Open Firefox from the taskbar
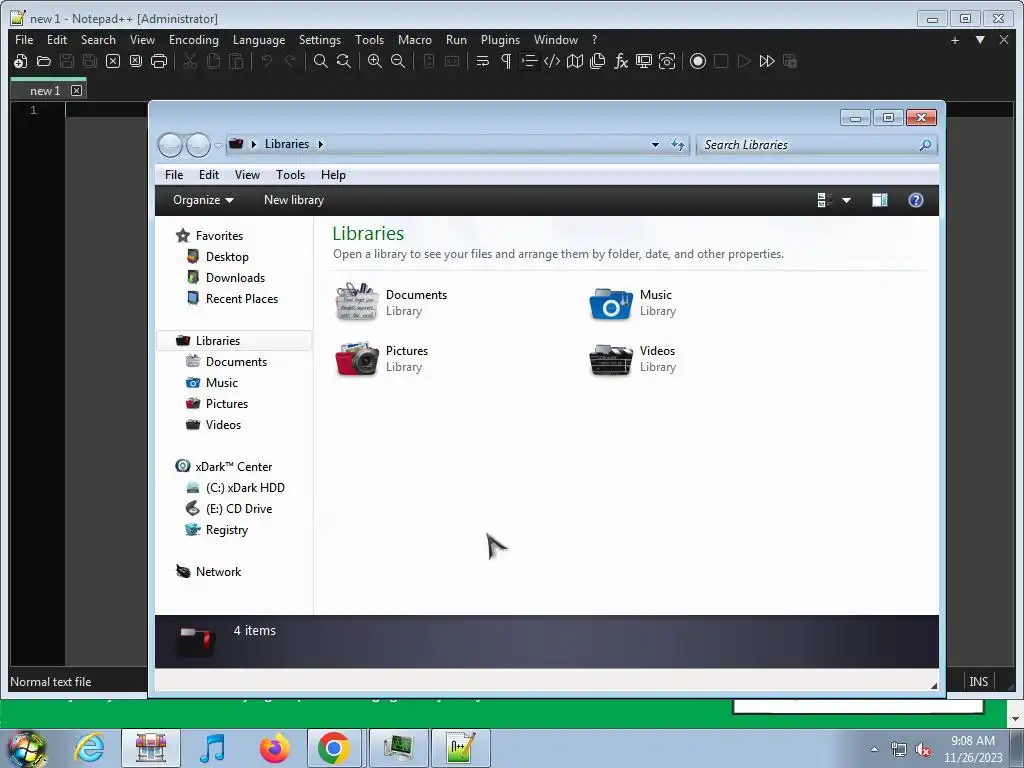 tap(274, 748)
